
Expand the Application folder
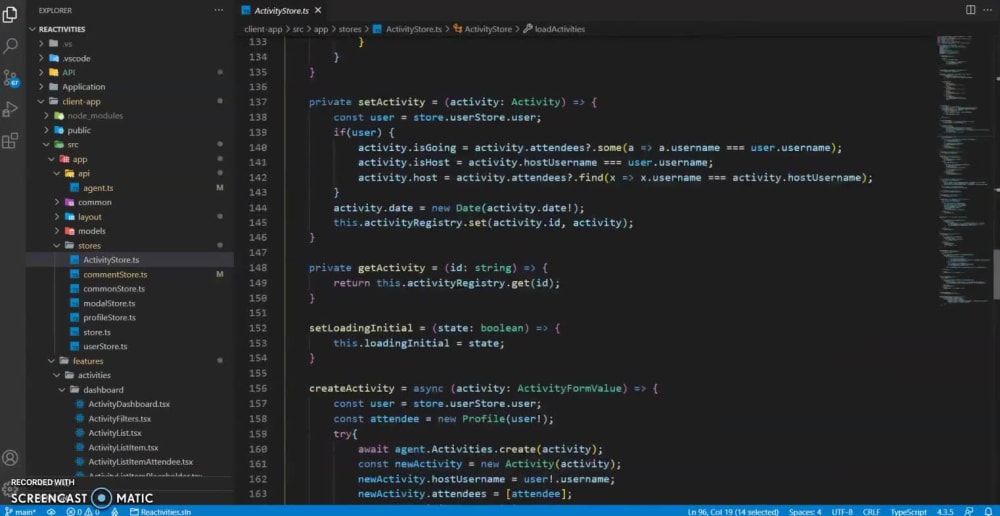pyautogui.click(x=130, y=87)
